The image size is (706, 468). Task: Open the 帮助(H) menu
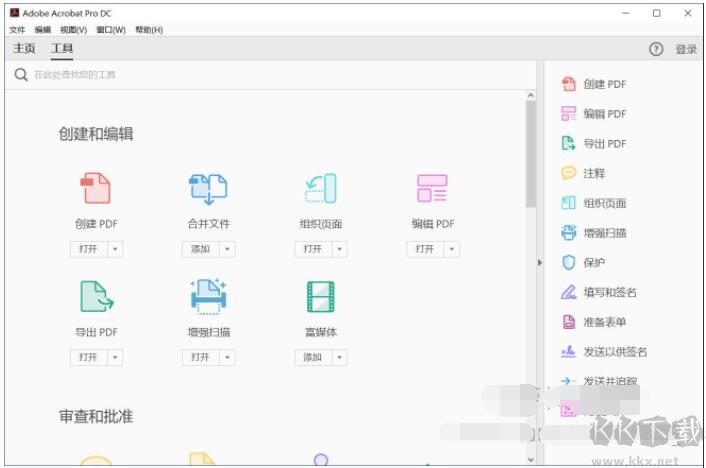tap(149, 30)
